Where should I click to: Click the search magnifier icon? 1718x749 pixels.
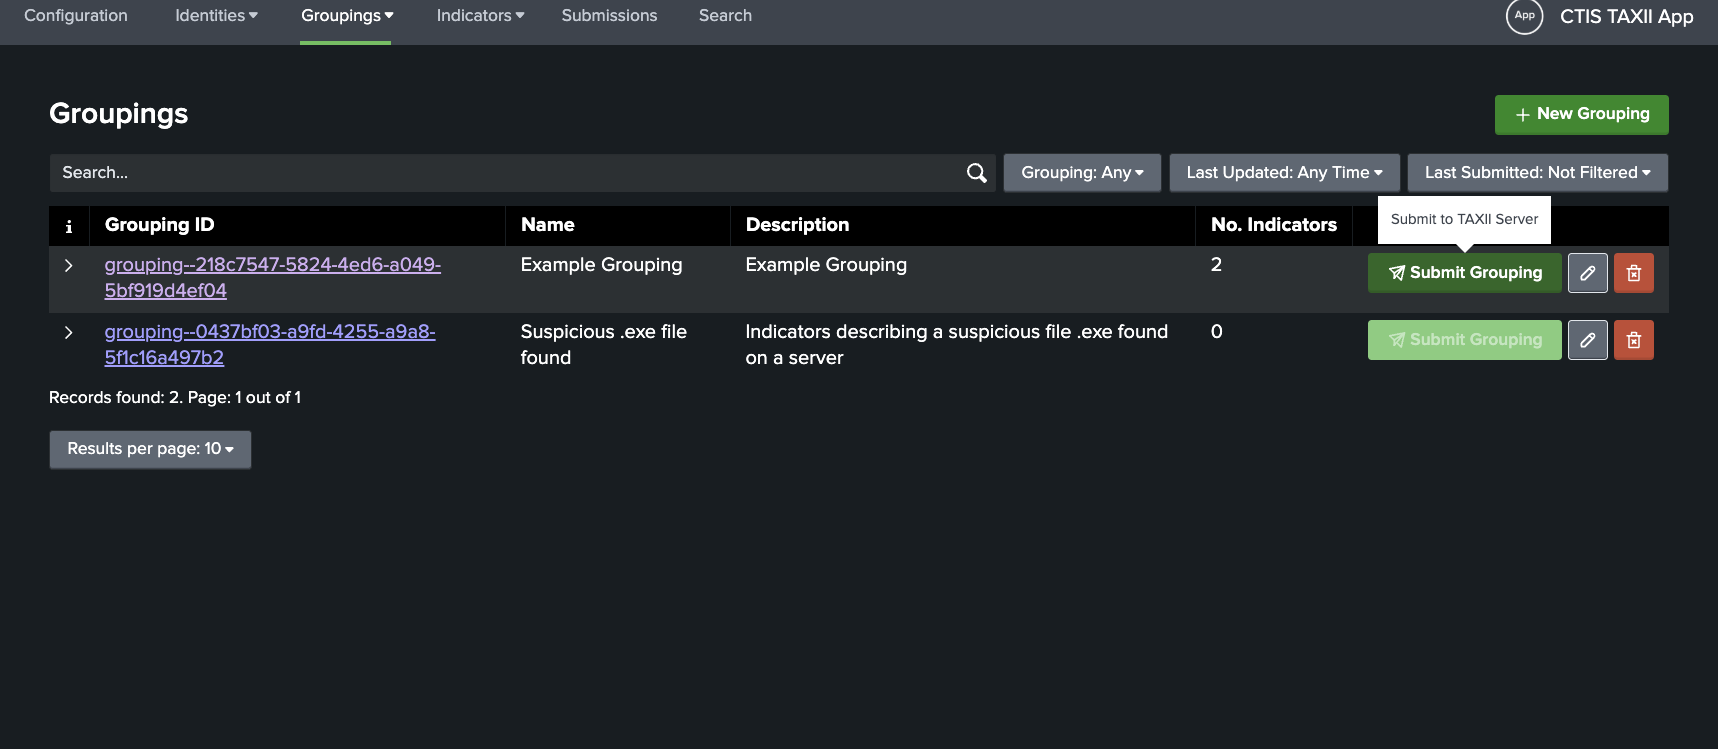click(976, 173)
